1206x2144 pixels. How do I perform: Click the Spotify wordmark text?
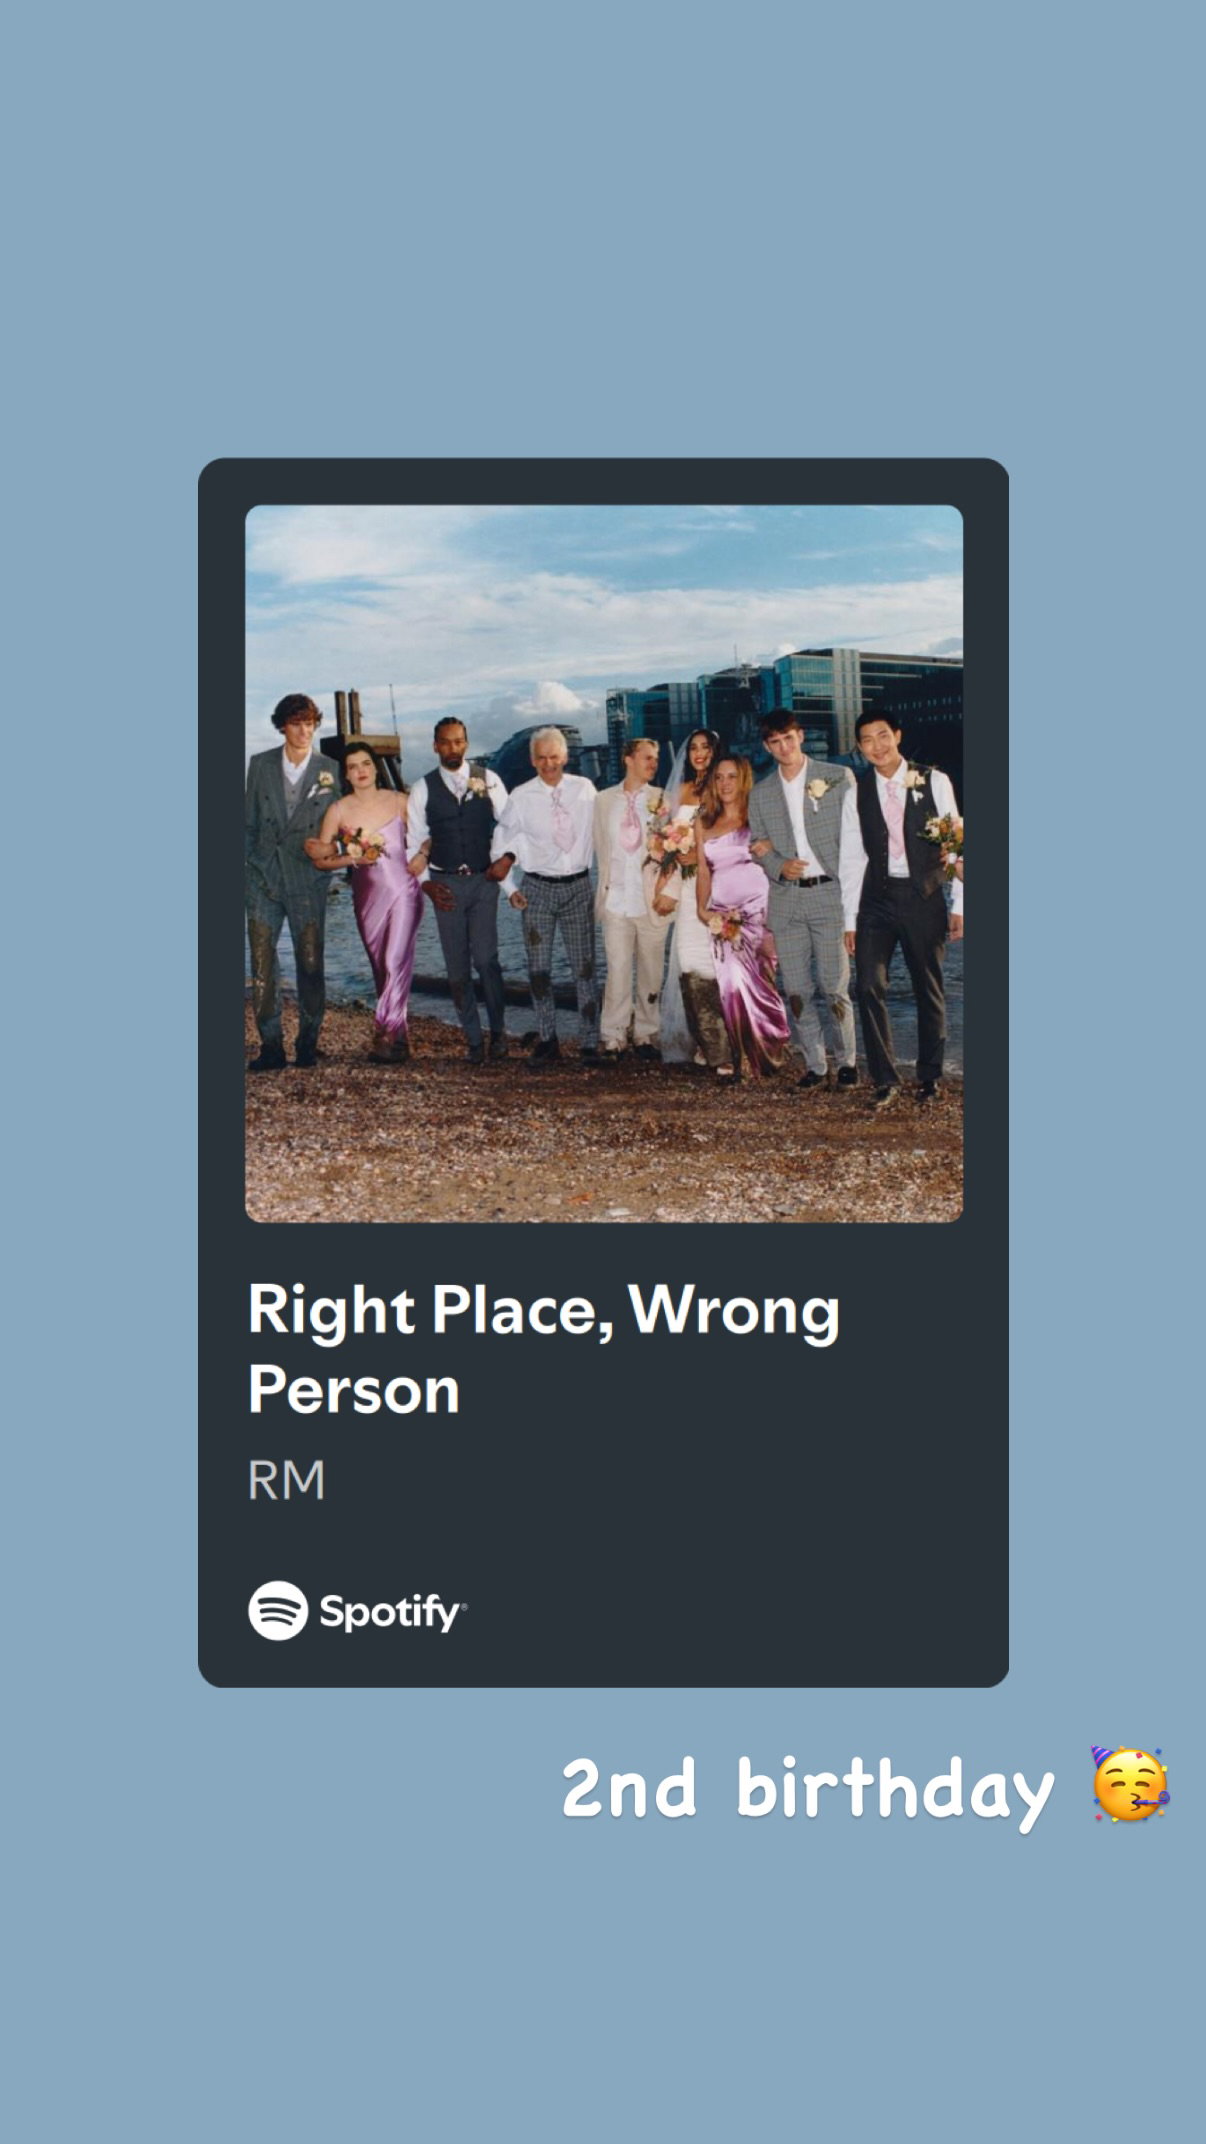click(x=392, y=1612)
